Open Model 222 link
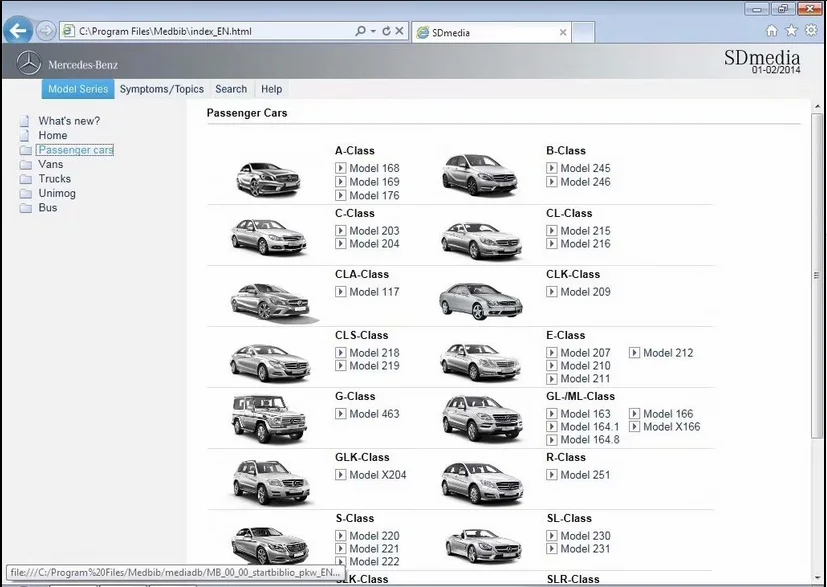Viewport: 827px width, 587px height. pos(374,562)
